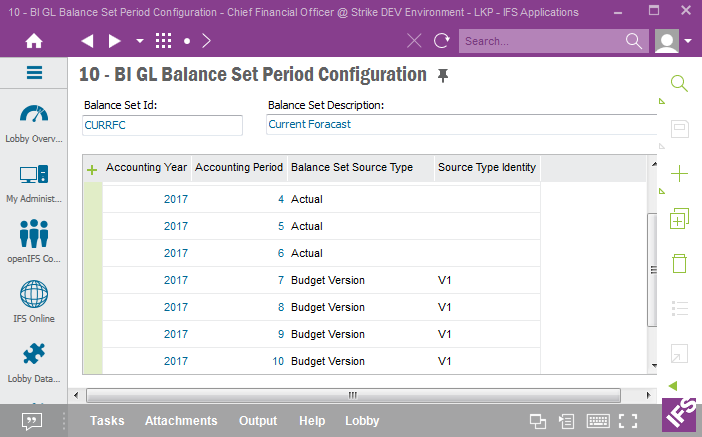Toggle full screen mode in the bottom bar

[628, 421]
